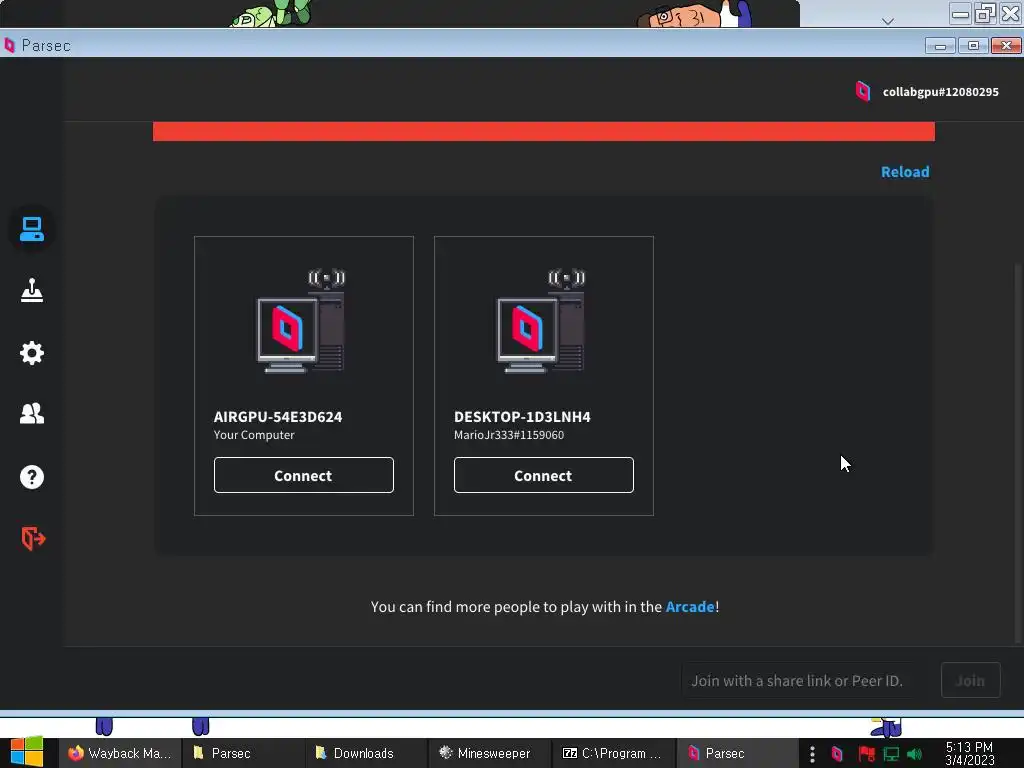Connect to AIRGPU-54E3D624
Viewport: 1024px width, 768px height.
[x=304, y=475]
